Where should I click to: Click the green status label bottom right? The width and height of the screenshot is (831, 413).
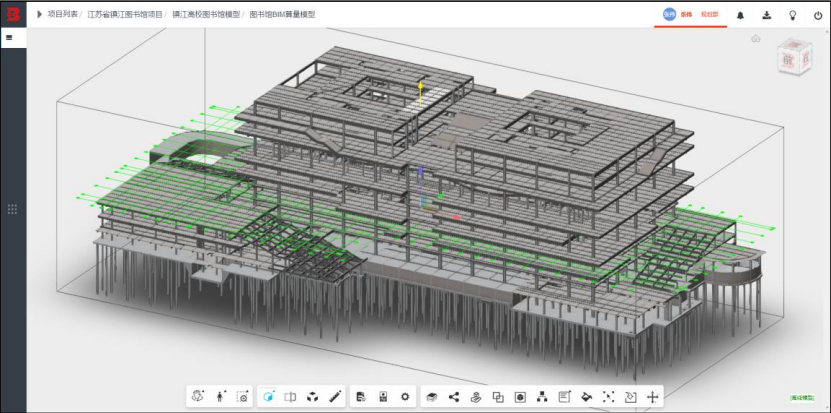click(x=802, y=398)
